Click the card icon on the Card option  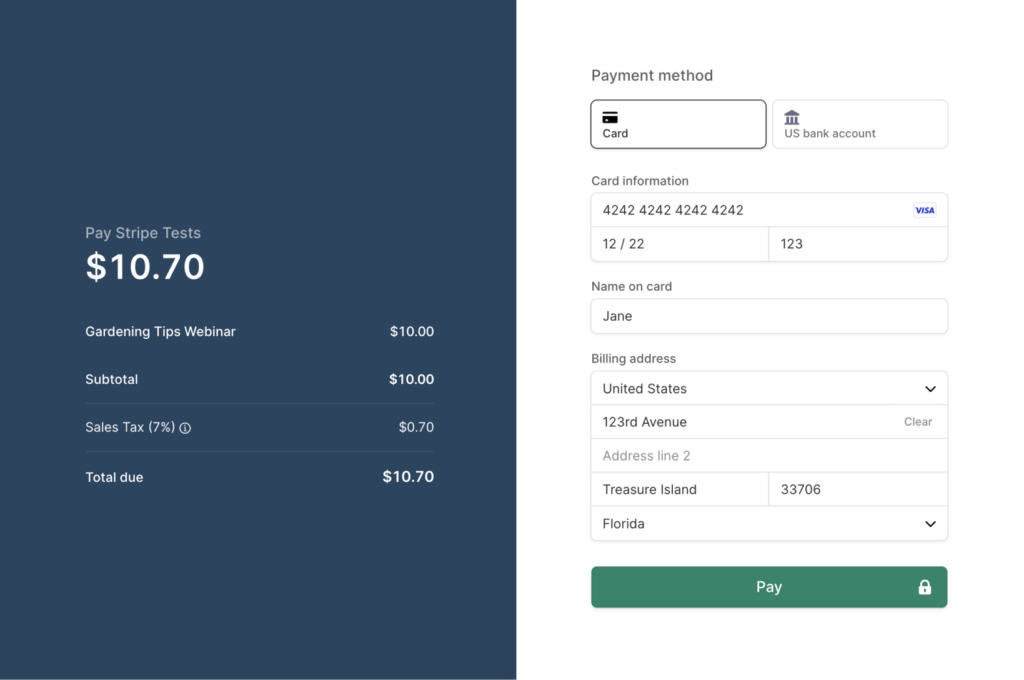click(x=608, y=116)
